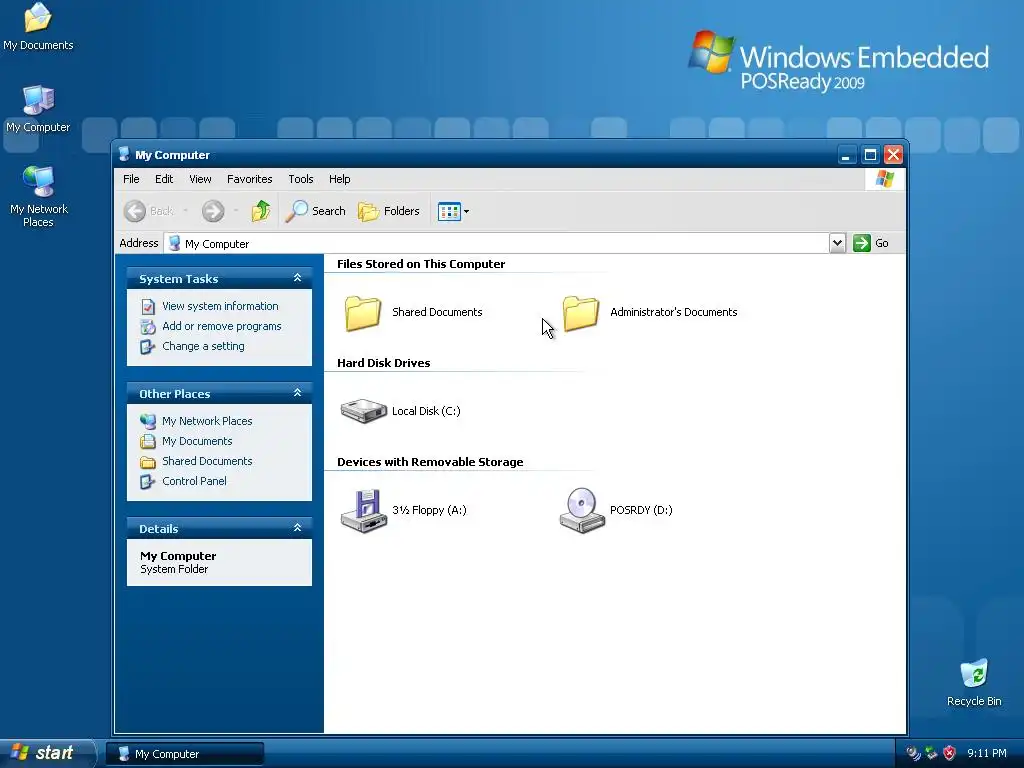Select the Recycle Bin desktop icon
1024x768 pixels.
pos(974,683)
